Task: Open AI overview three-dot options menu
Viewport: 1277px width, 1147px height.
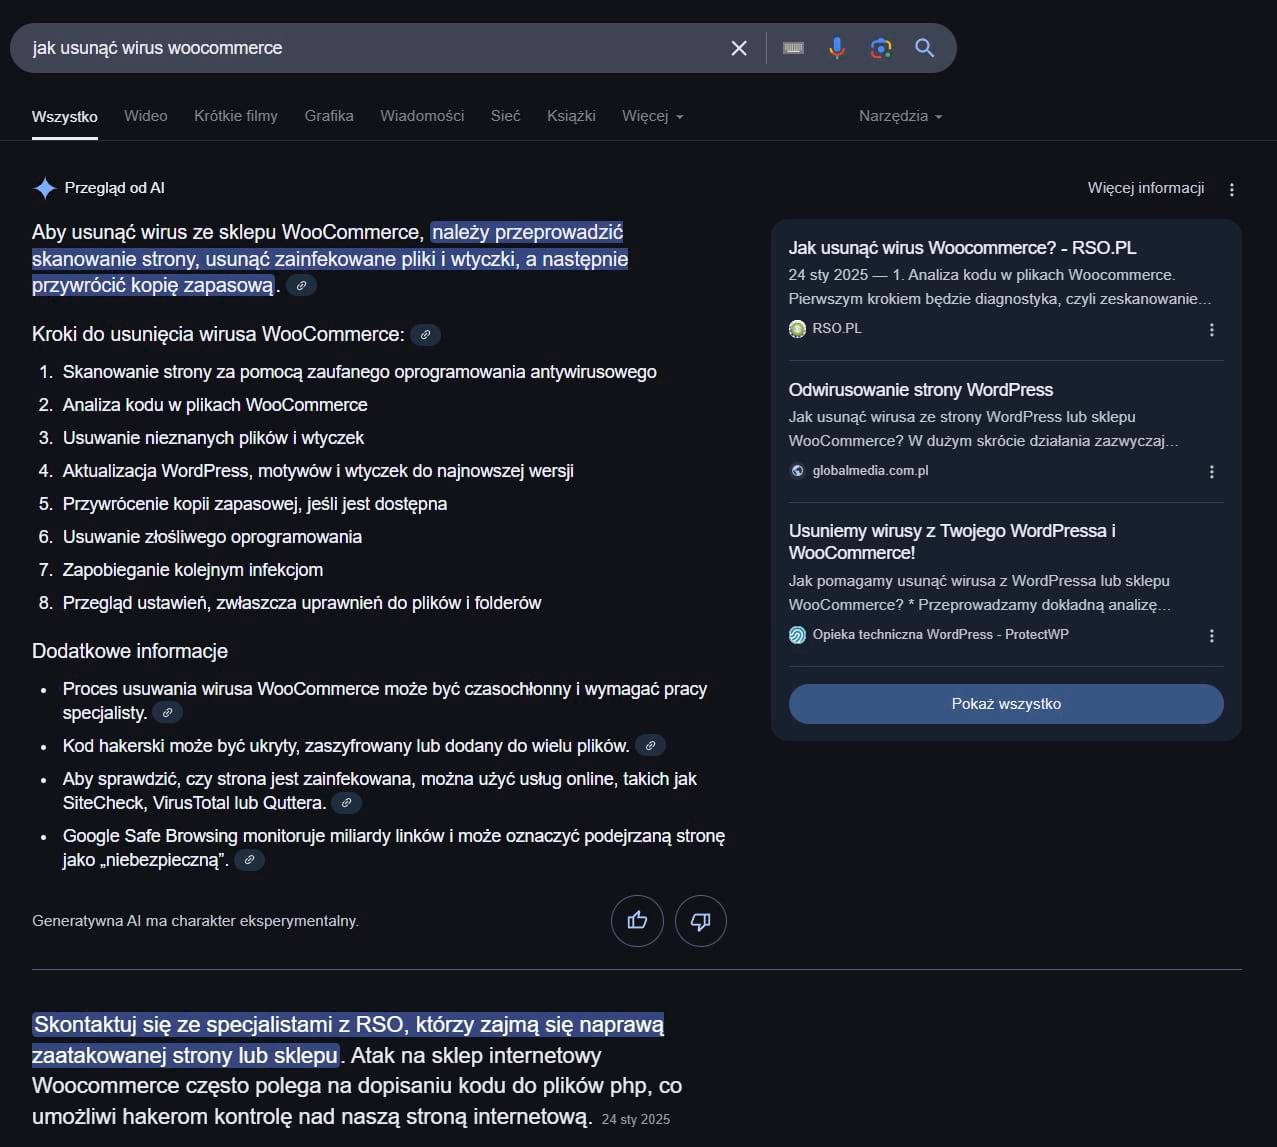Action: point(1232,189)
